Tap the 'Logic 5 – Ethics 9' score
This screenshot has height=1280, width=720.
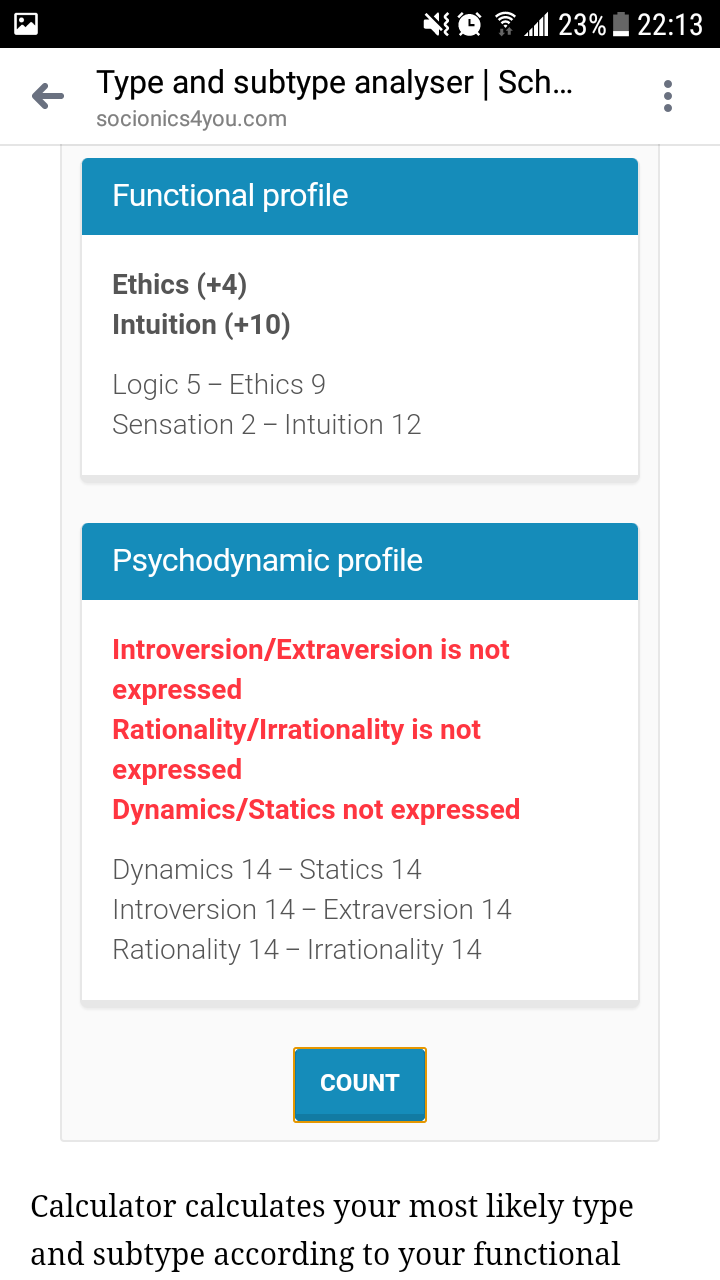point(219,385)
